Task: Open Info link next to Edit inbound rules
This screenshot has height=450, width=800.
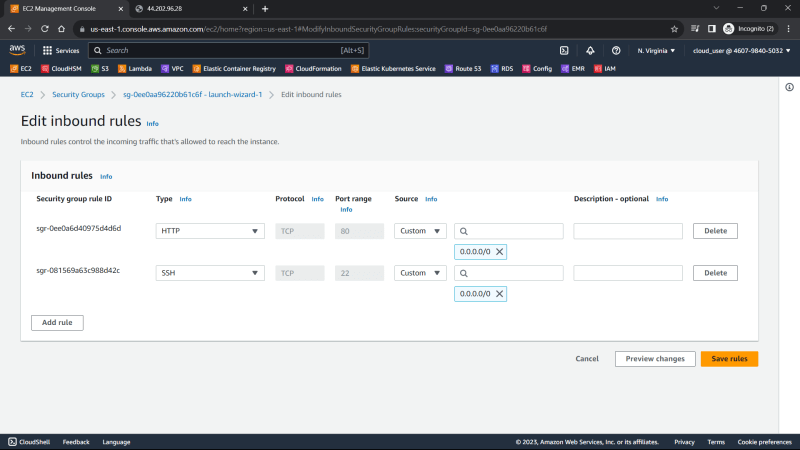Action: pos(153,123)
